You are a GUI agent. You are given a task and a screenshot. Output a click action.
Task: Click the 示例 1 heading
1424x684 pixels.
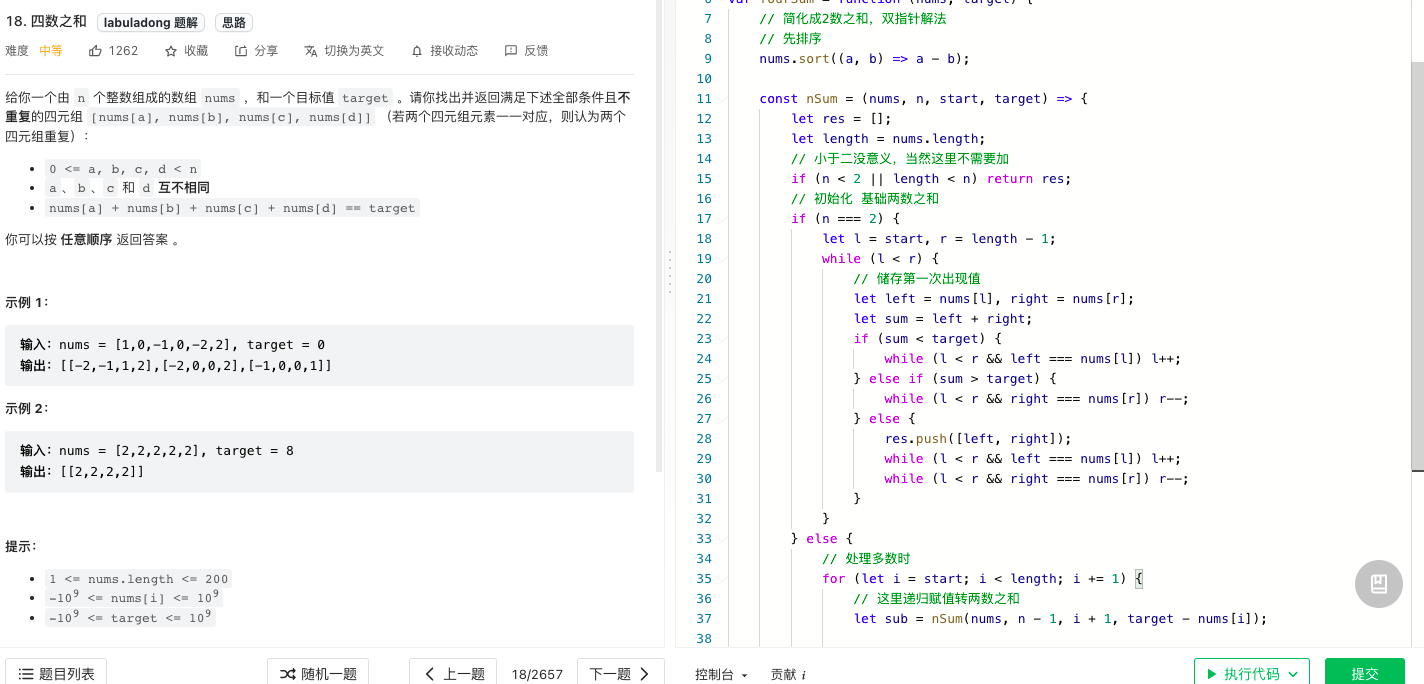[x=27, y=302]
